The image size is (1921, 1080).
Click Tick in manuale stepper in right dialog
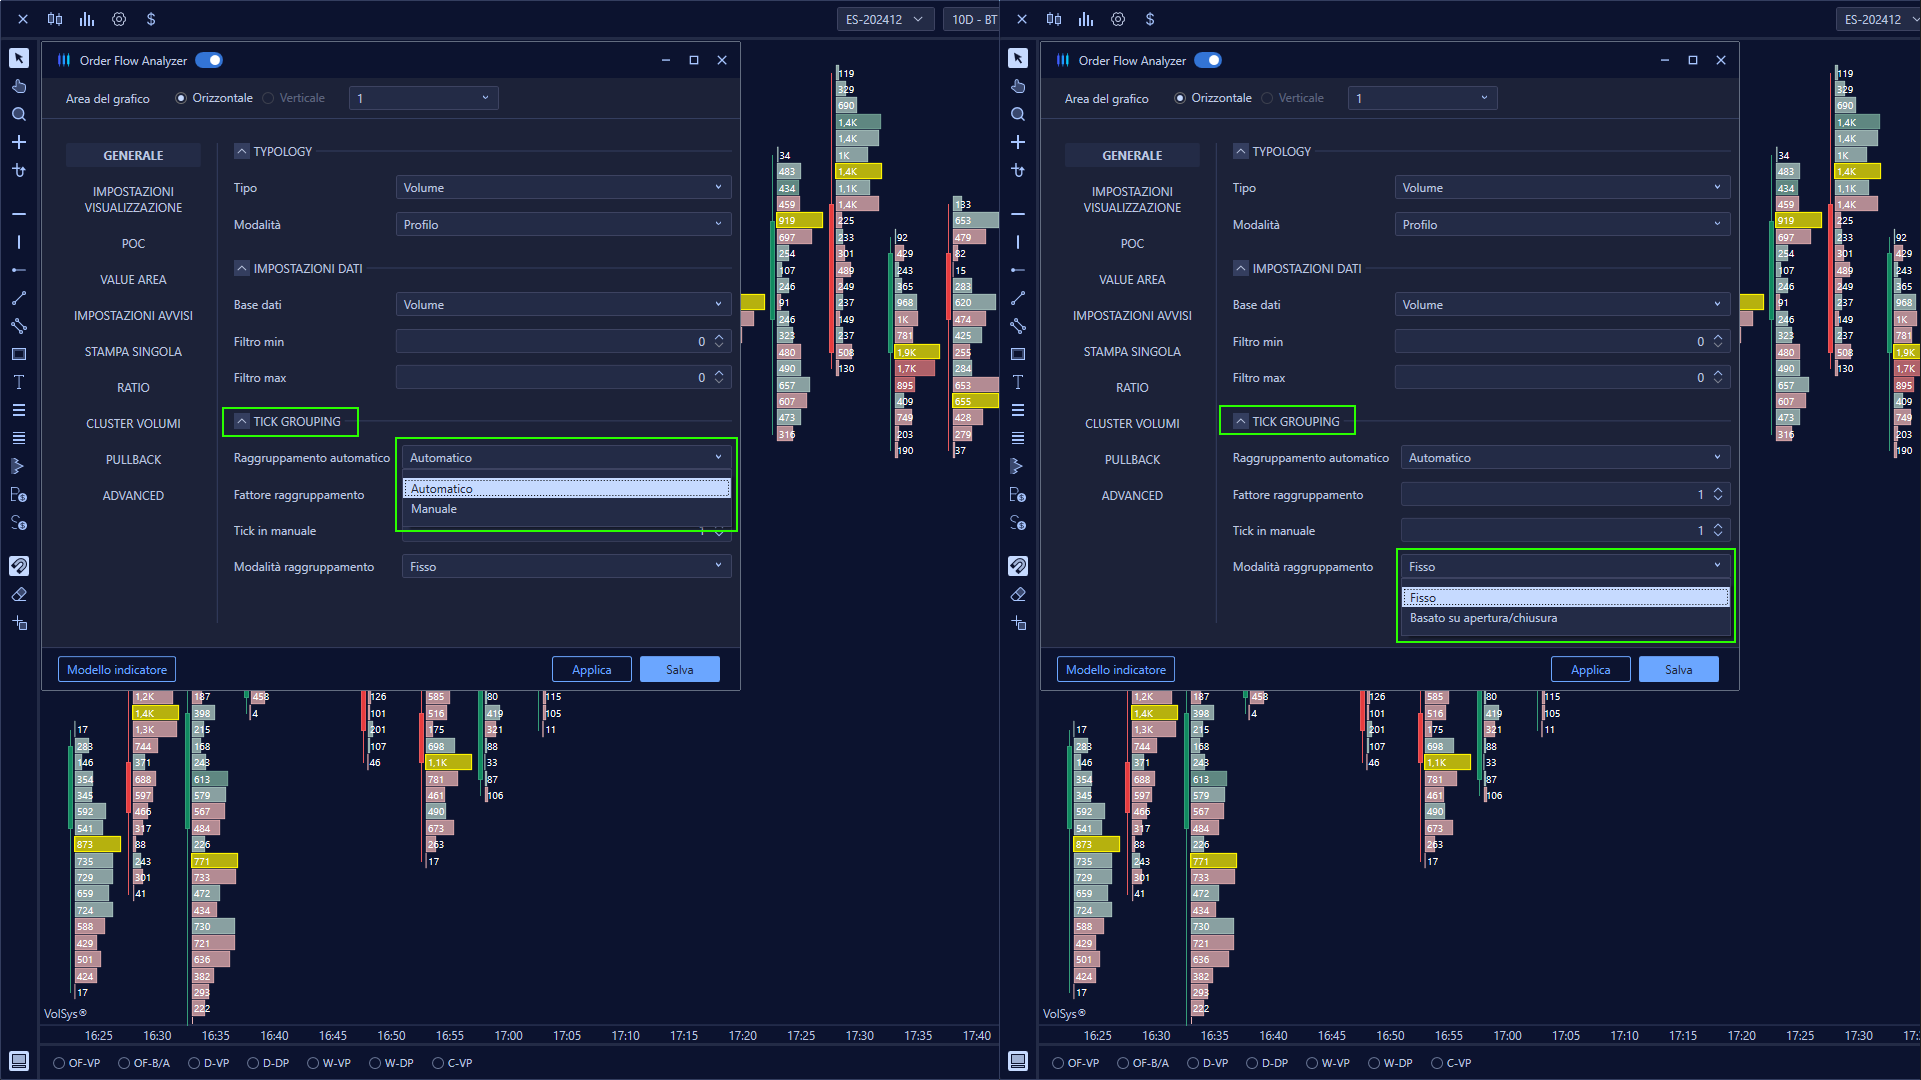(1718, 530)
